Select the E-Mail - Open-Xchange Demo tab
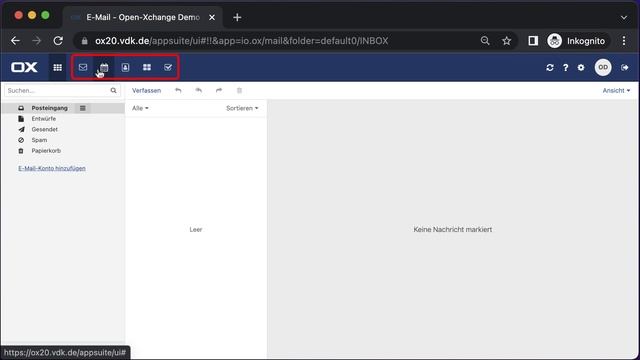 [x=142, y=18]
